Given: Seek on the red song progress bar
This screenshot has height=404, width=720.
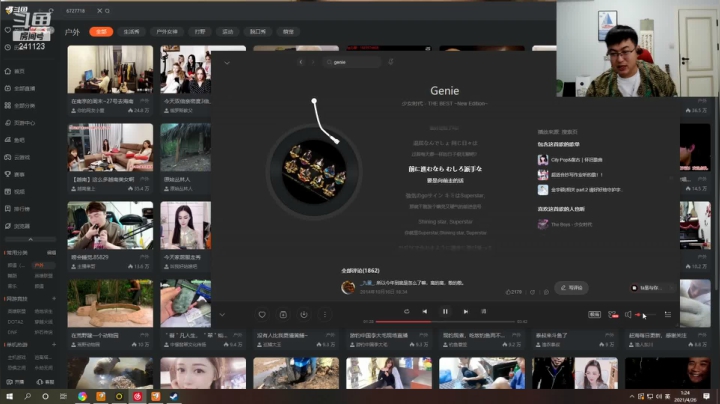Looking at the screenshot, I should tap(445, 321).
